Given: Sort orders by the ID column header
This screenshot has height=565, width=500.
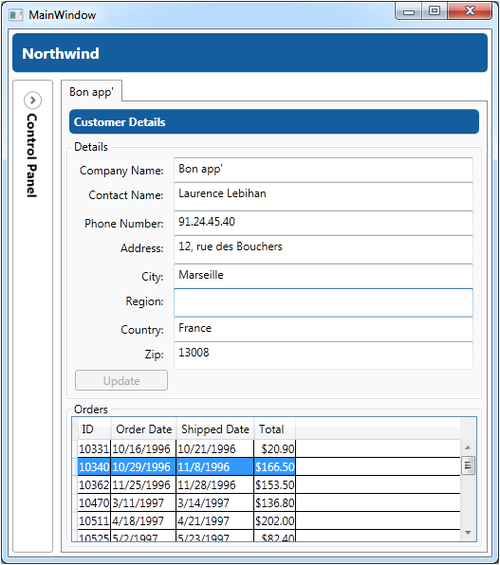Looking at the screenshot, I should click(x=94, y=429).
